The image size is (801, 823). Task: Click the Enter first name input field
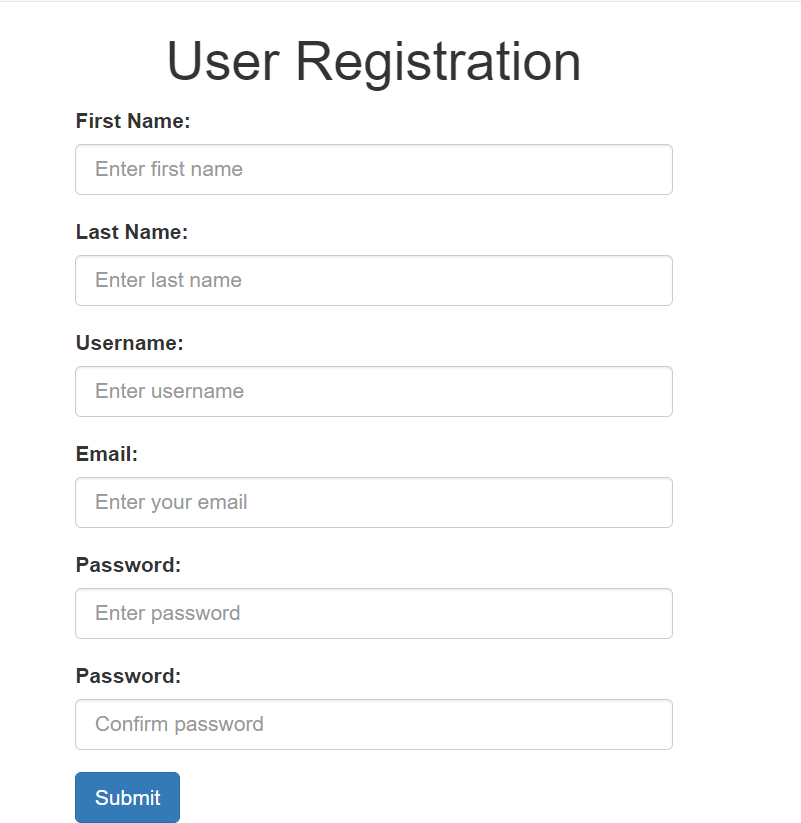click(x=373, y=169)
